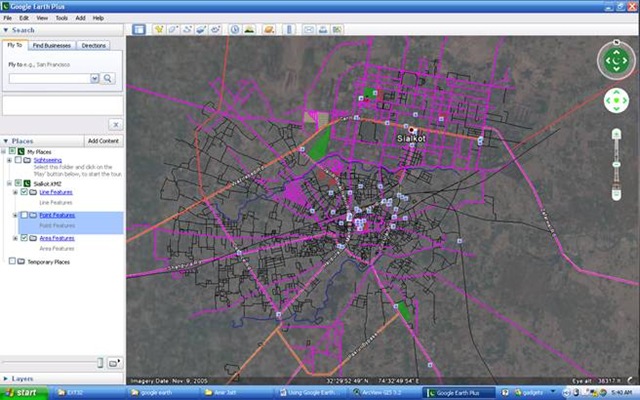The image size is (640, 400).
Task: Open the Add menu
Action: pos(80,18)
